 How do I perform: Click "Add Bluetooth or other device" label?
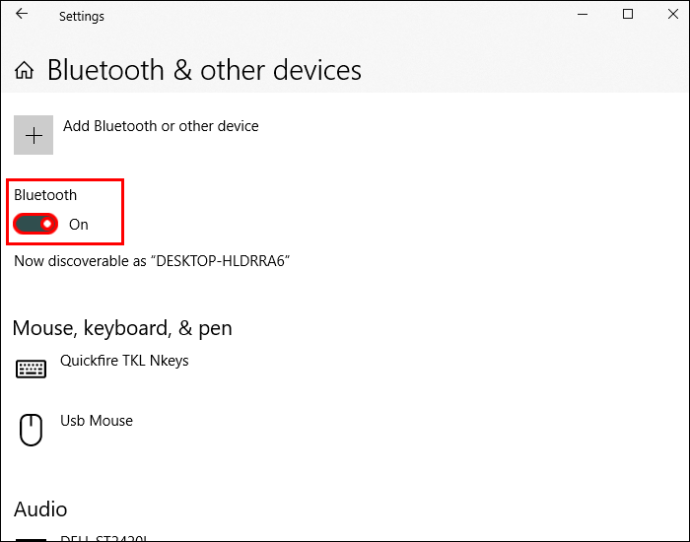coord(161,126)
